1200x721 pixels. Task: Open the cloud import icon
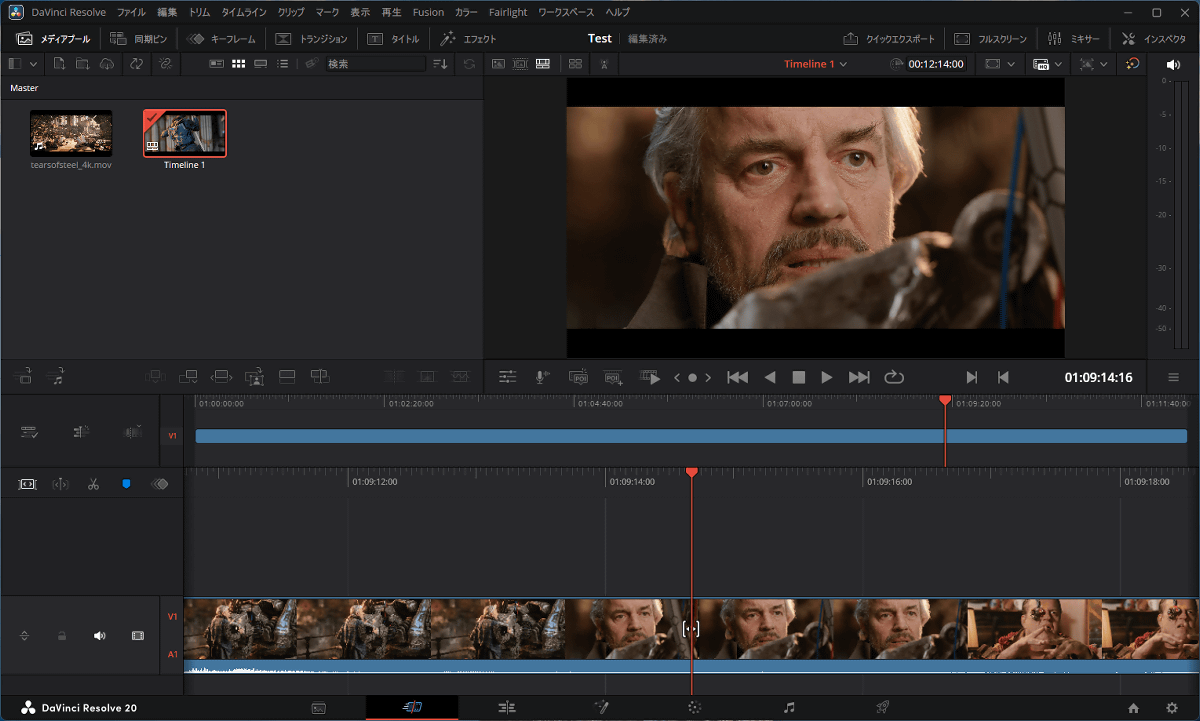[x=108, y=63]
